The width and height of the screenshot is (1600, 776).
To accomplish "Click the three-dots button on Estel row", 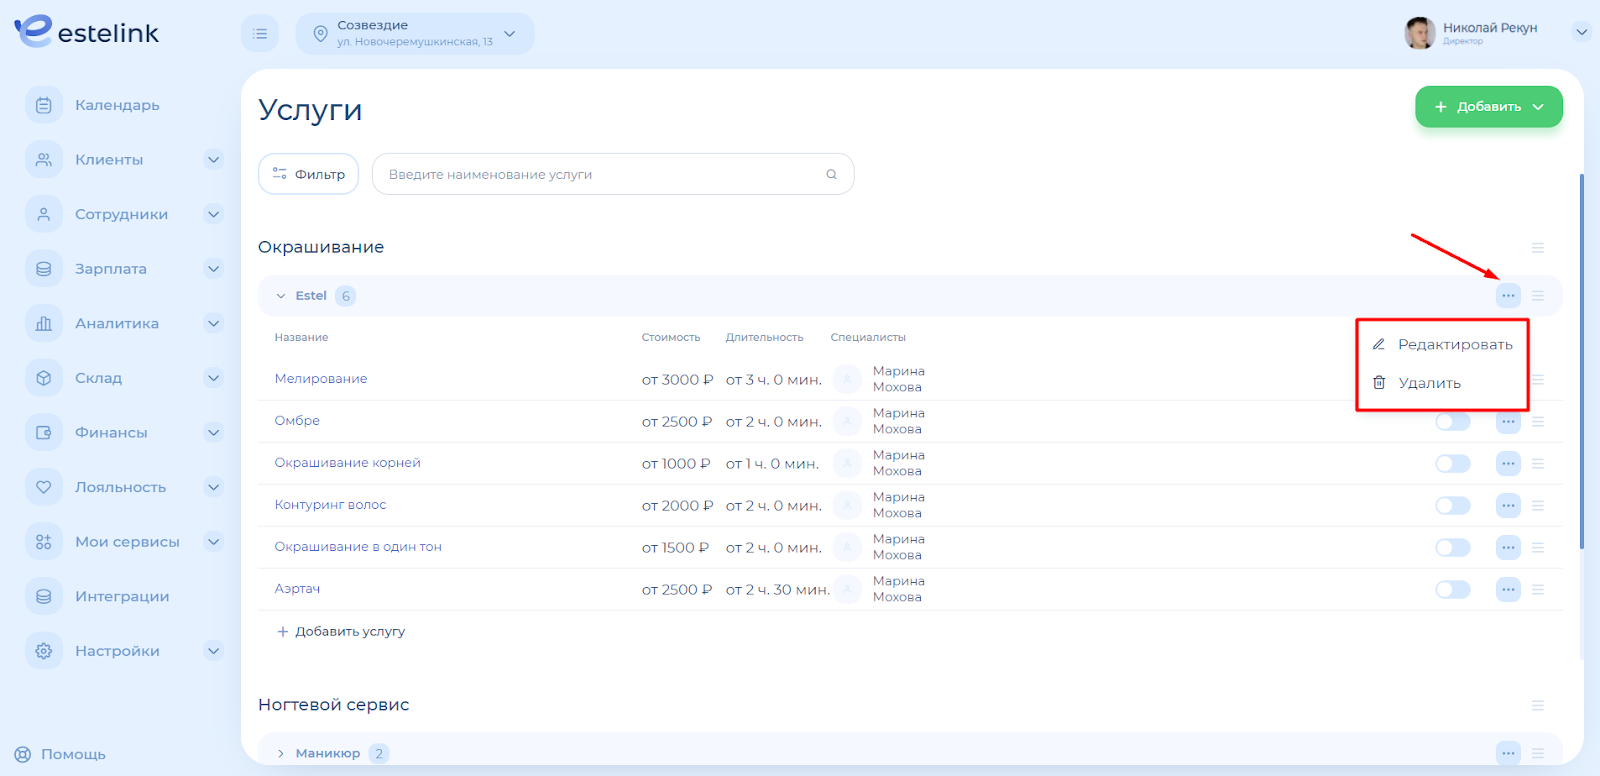I will (x=1508, y=296).
